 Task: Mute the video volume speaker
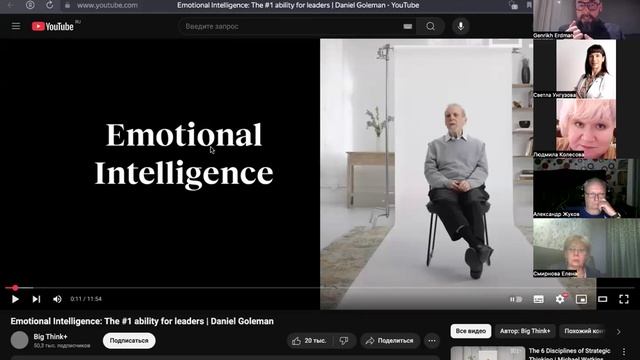point(57,299)
